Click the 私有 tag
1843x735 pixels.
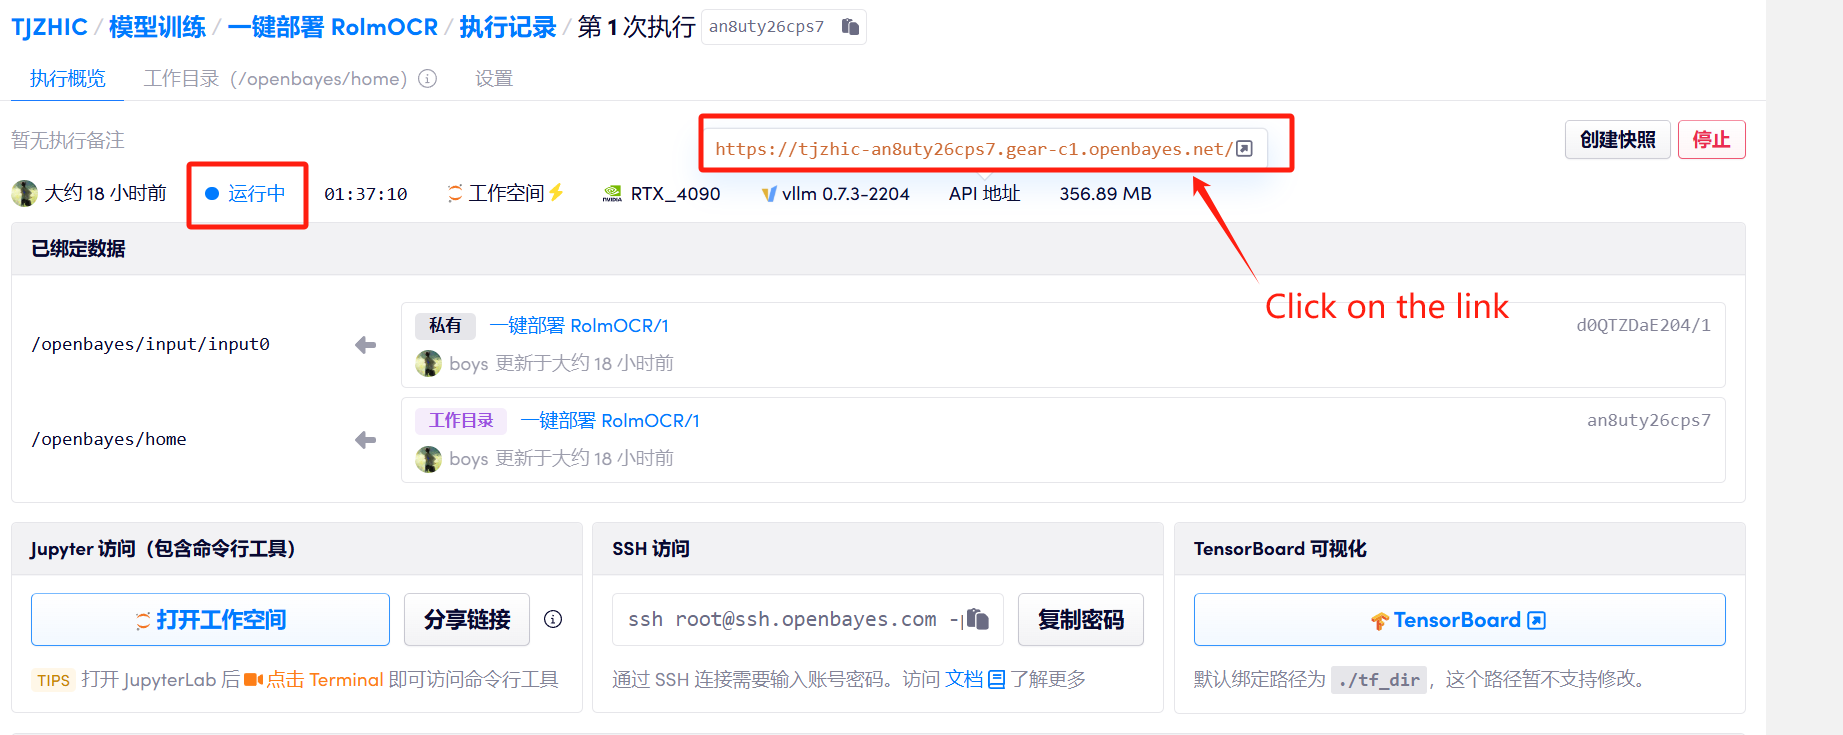pos(445,326)
